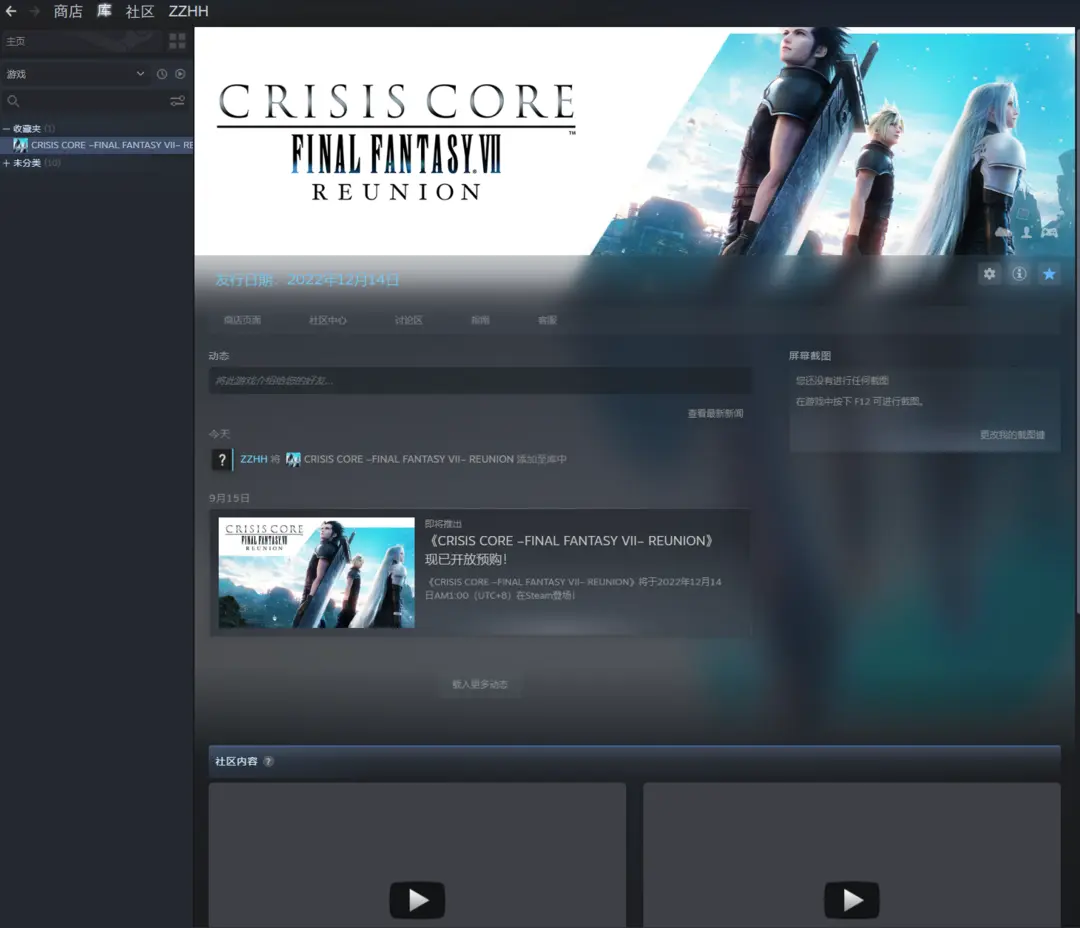Screen dimensions: 1080x928
Task: Click the 发行日期 release date text
Action: (x=307, y=280)
